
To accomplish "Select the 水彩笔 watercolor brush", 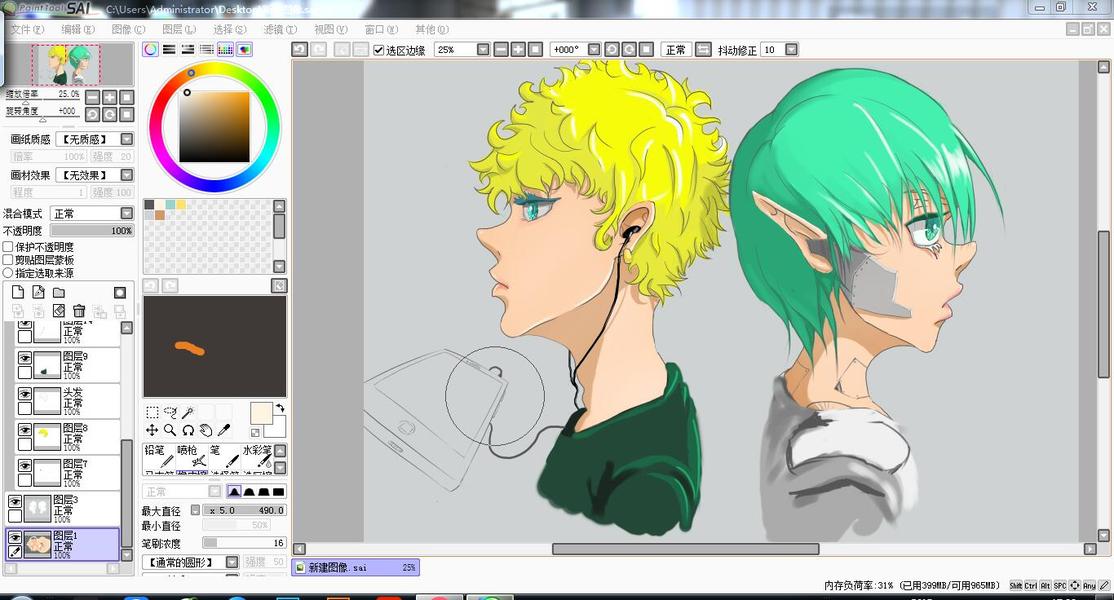I will [257, 457].
